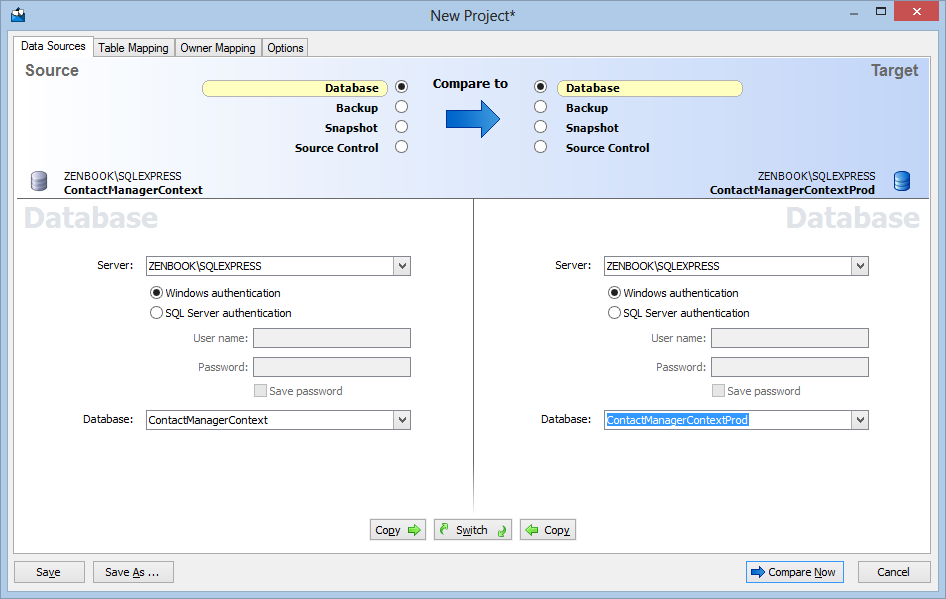Choose SQL Server authentication for source
Viewport: 946px width, 599px height.
click(x=156, y=313)
